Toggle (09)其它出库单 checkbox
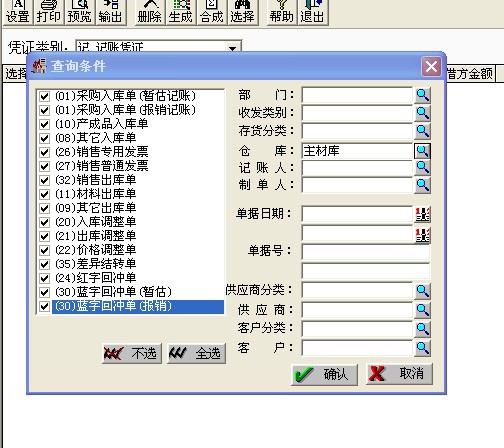The height and width of the screenshot is (448, 504). click(44, 208)
